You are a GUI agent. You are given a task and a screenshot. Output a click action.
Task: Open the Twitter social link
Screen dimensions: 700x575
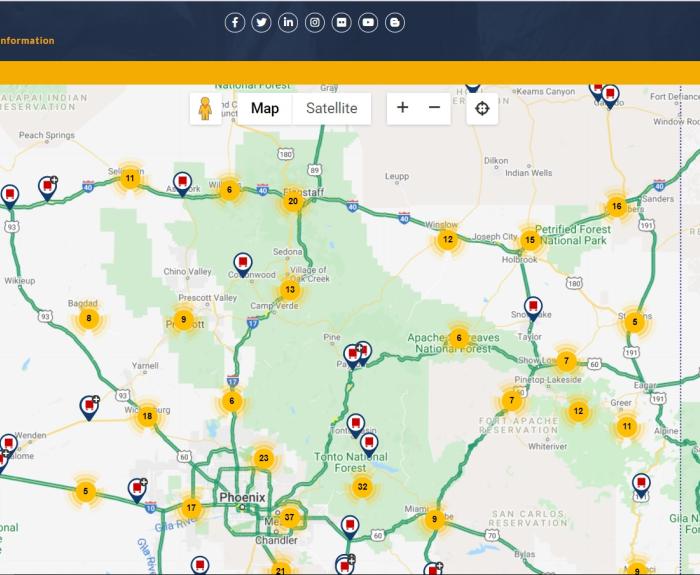tap(262, 22)
